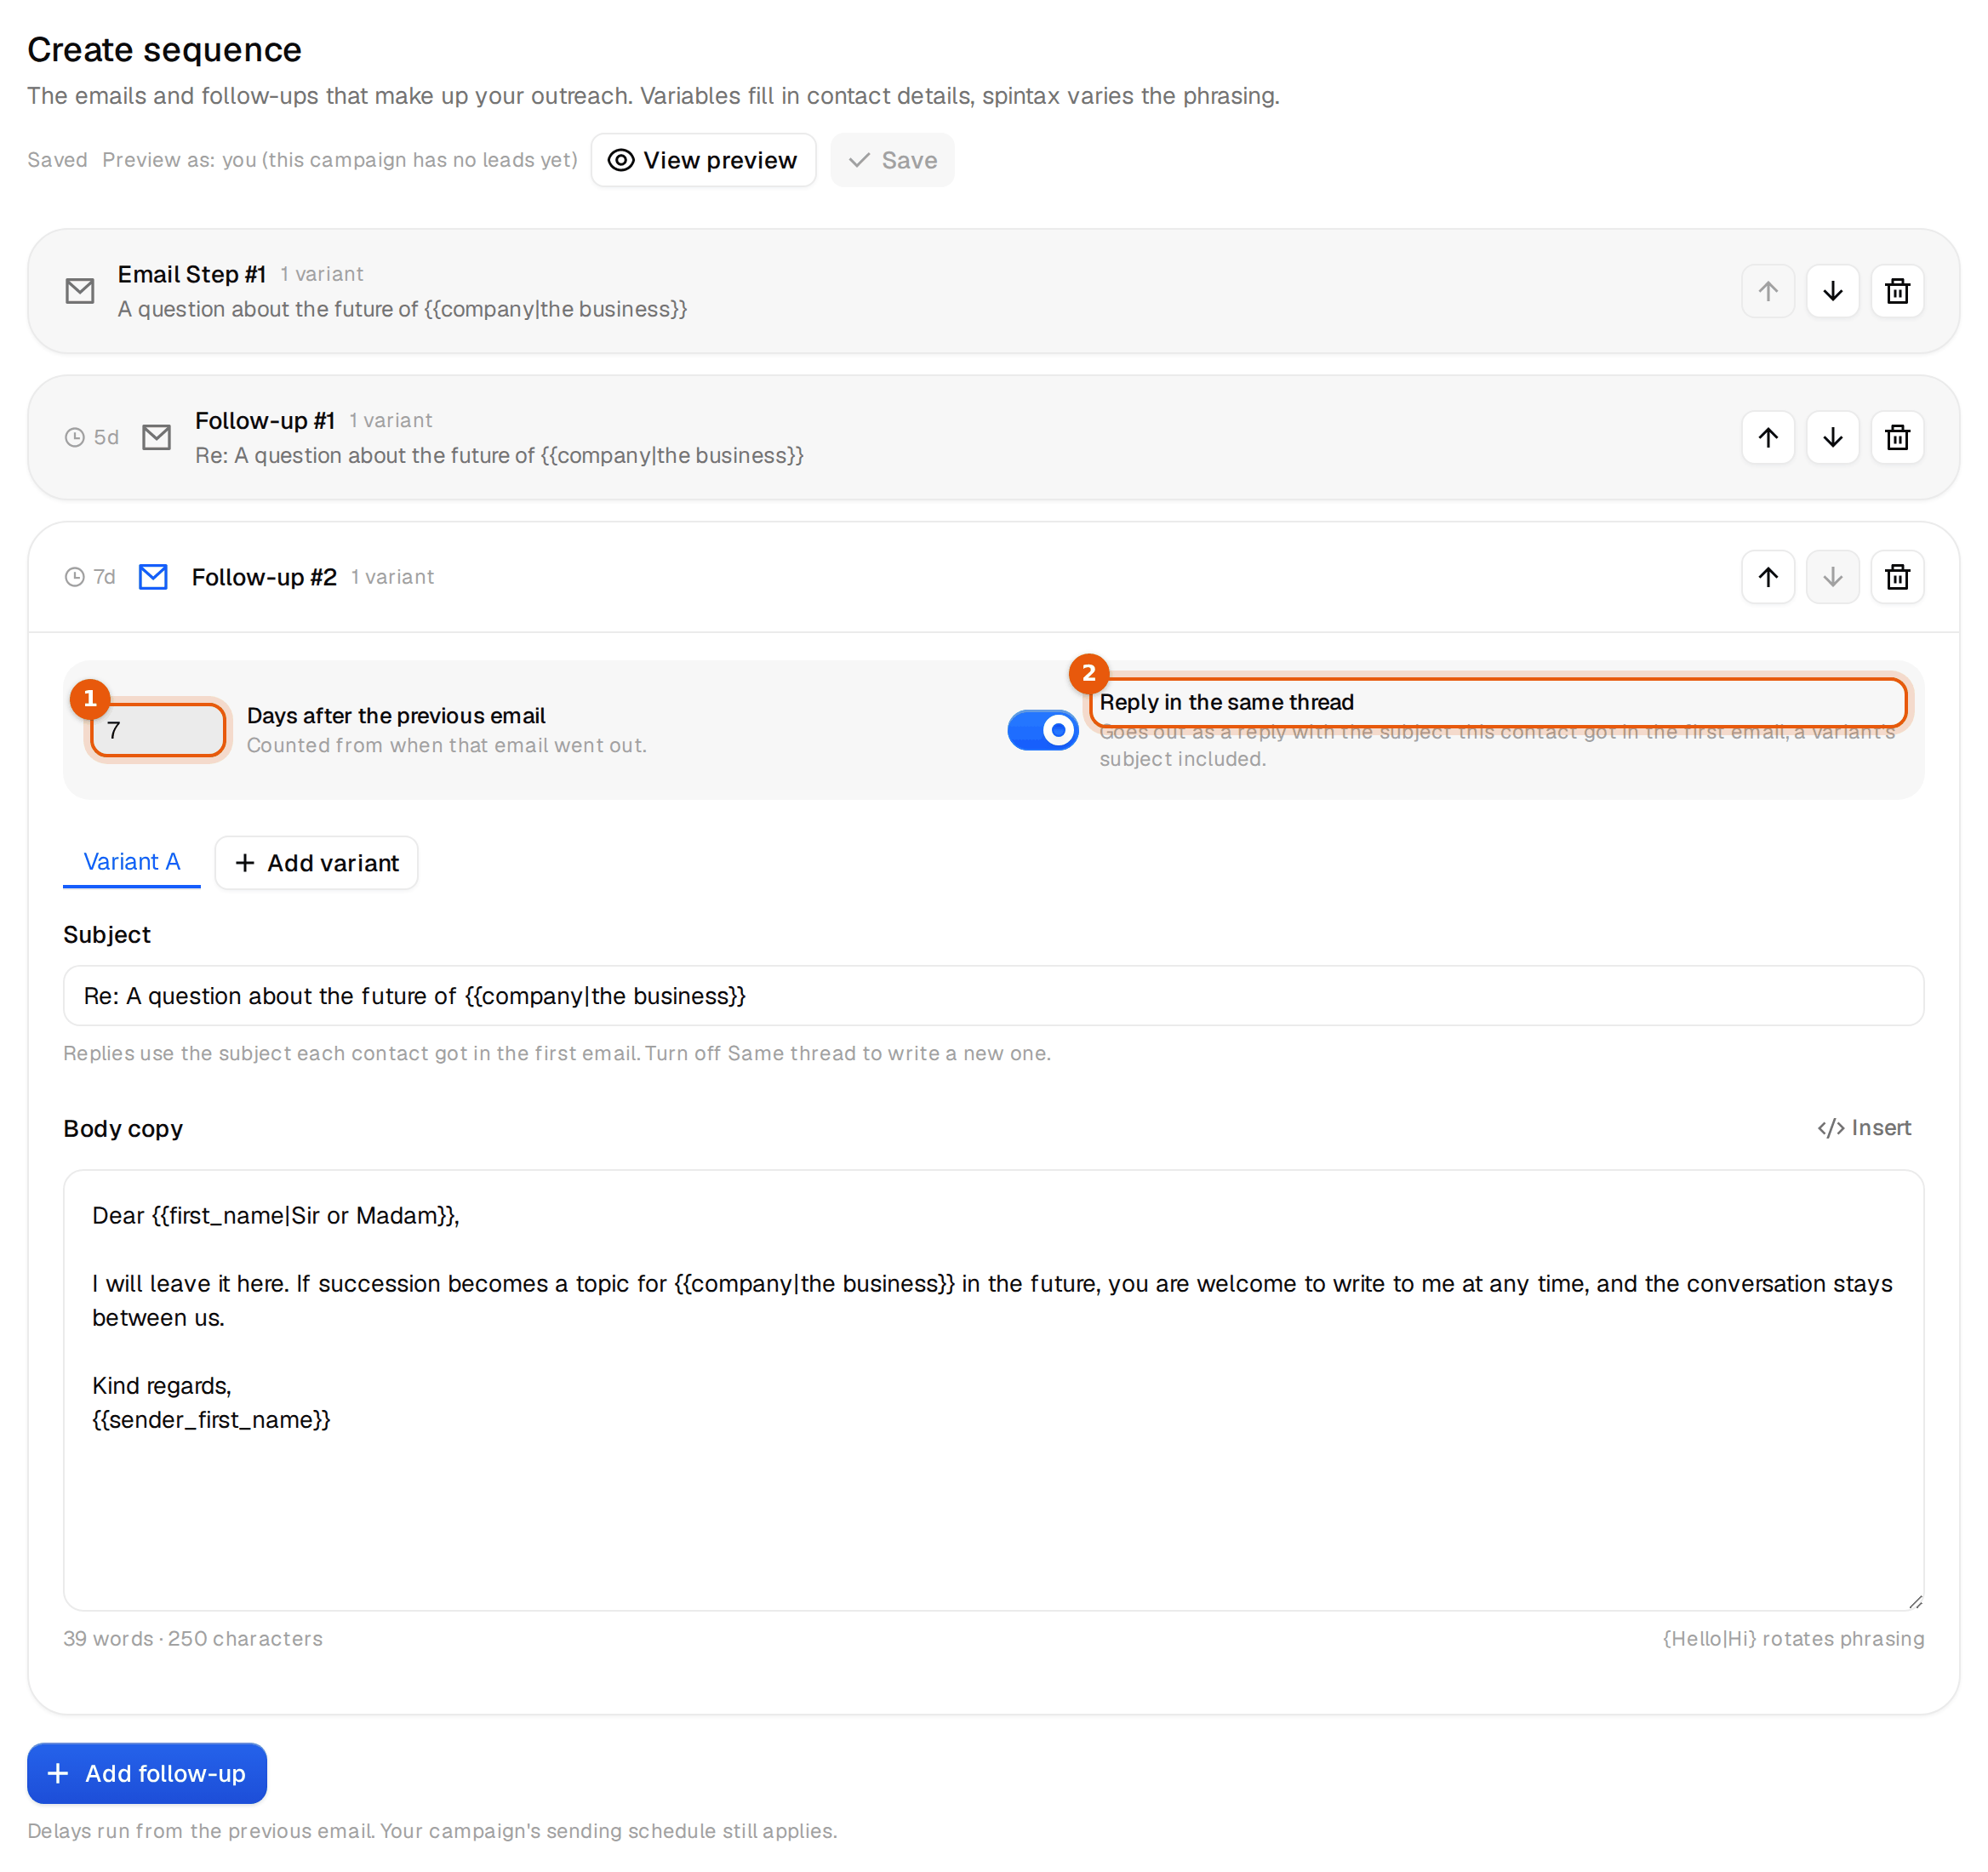Click into the Subject field
The width and height of the screenshot is (1988, 1872).
[993, 996]
